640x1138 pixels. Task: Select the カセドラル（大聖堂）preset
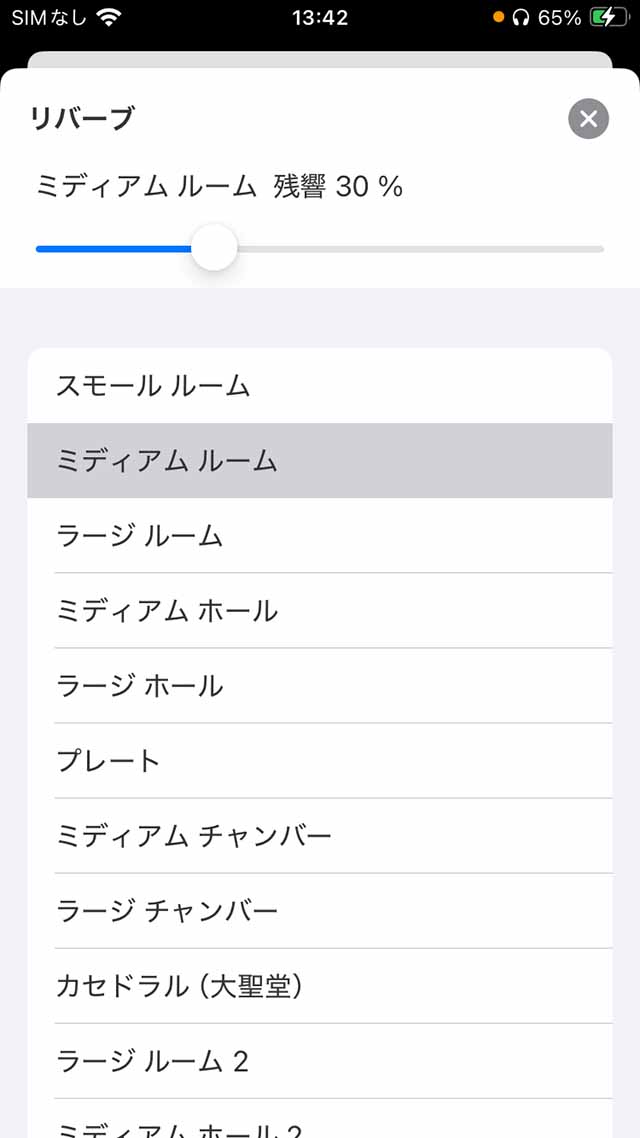tap(320, 985)
